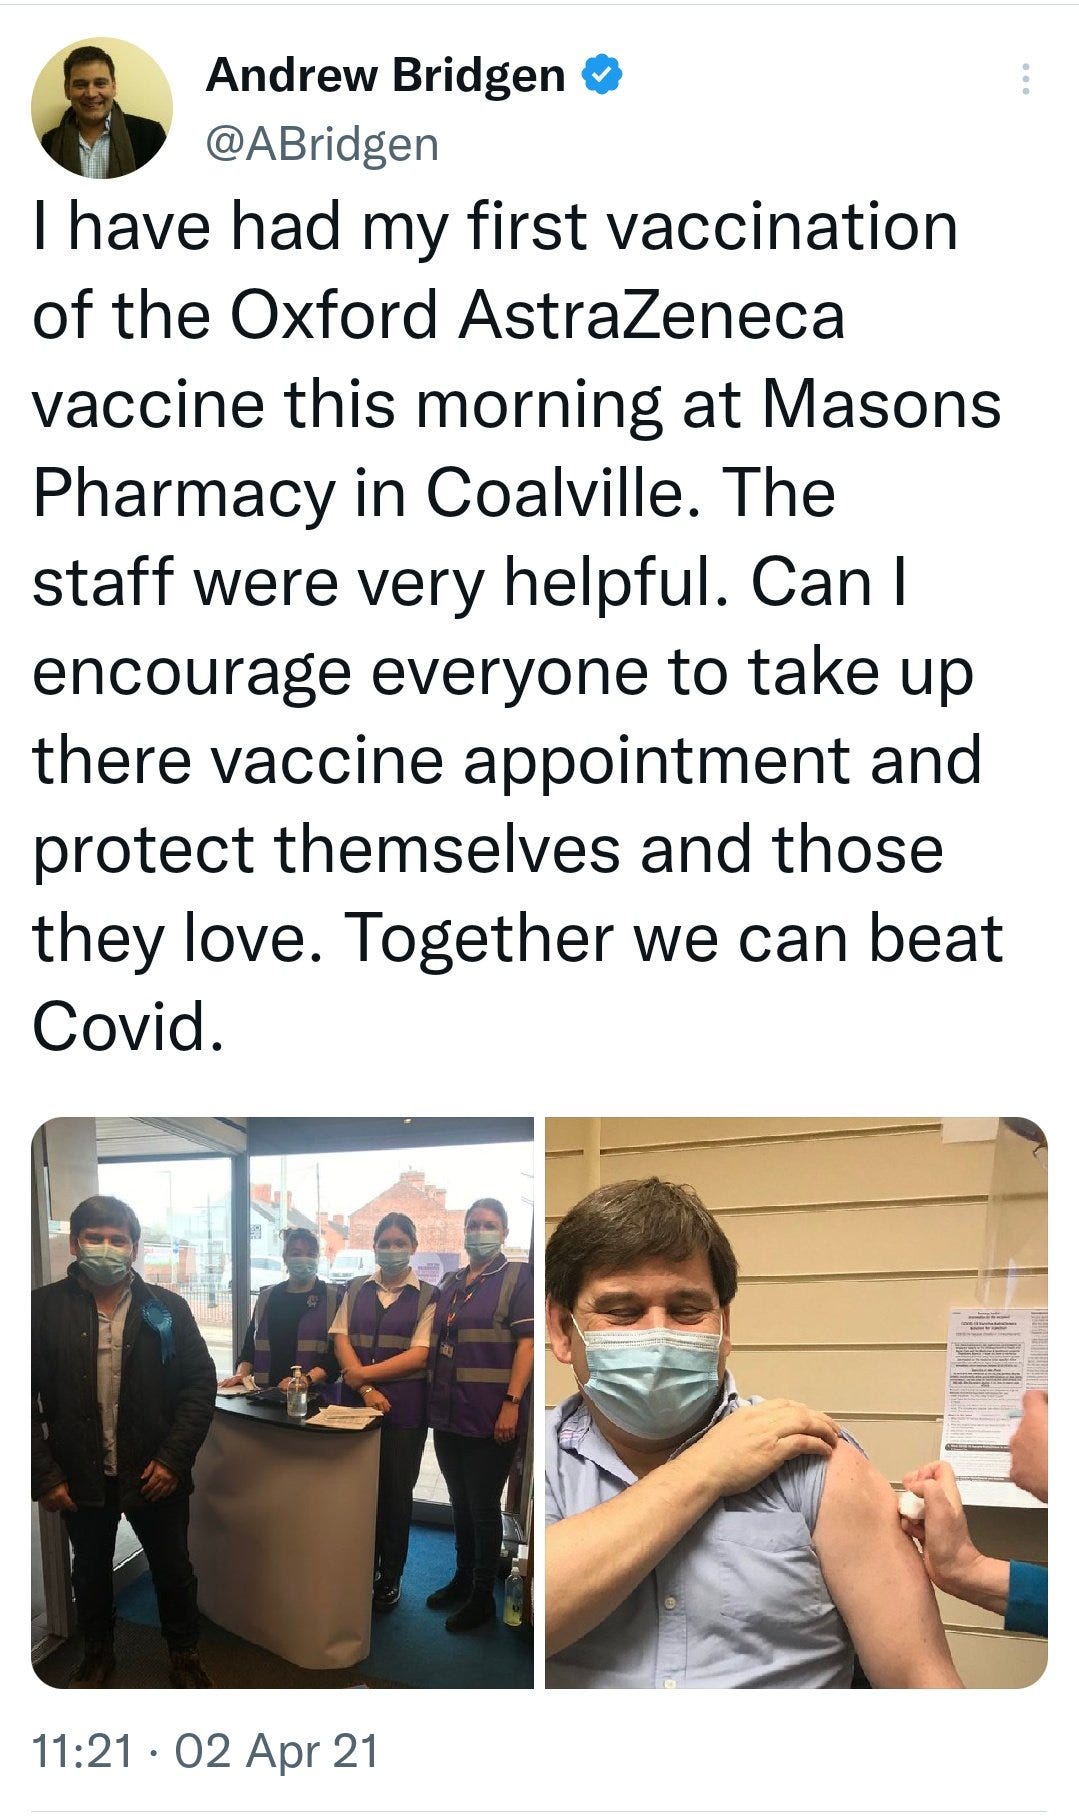Viewport: 1079px width, 1816px height.
Task: Open the three-dot more options menu
Action: [1025, 79]
